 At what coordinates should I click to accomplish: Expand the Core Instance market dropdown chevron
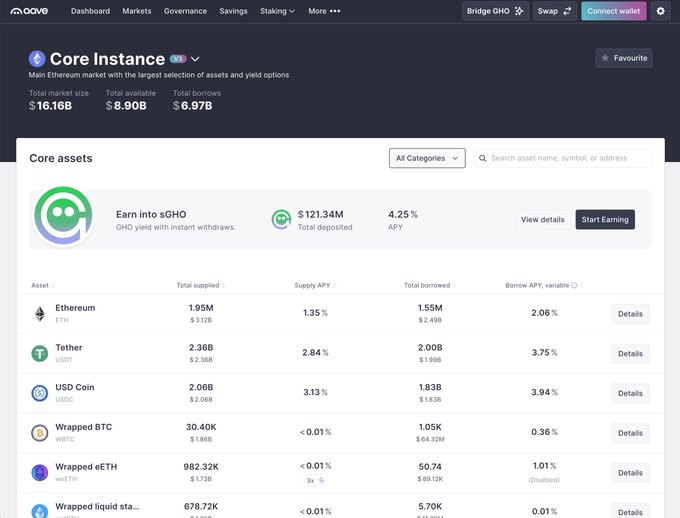(195, 59)
